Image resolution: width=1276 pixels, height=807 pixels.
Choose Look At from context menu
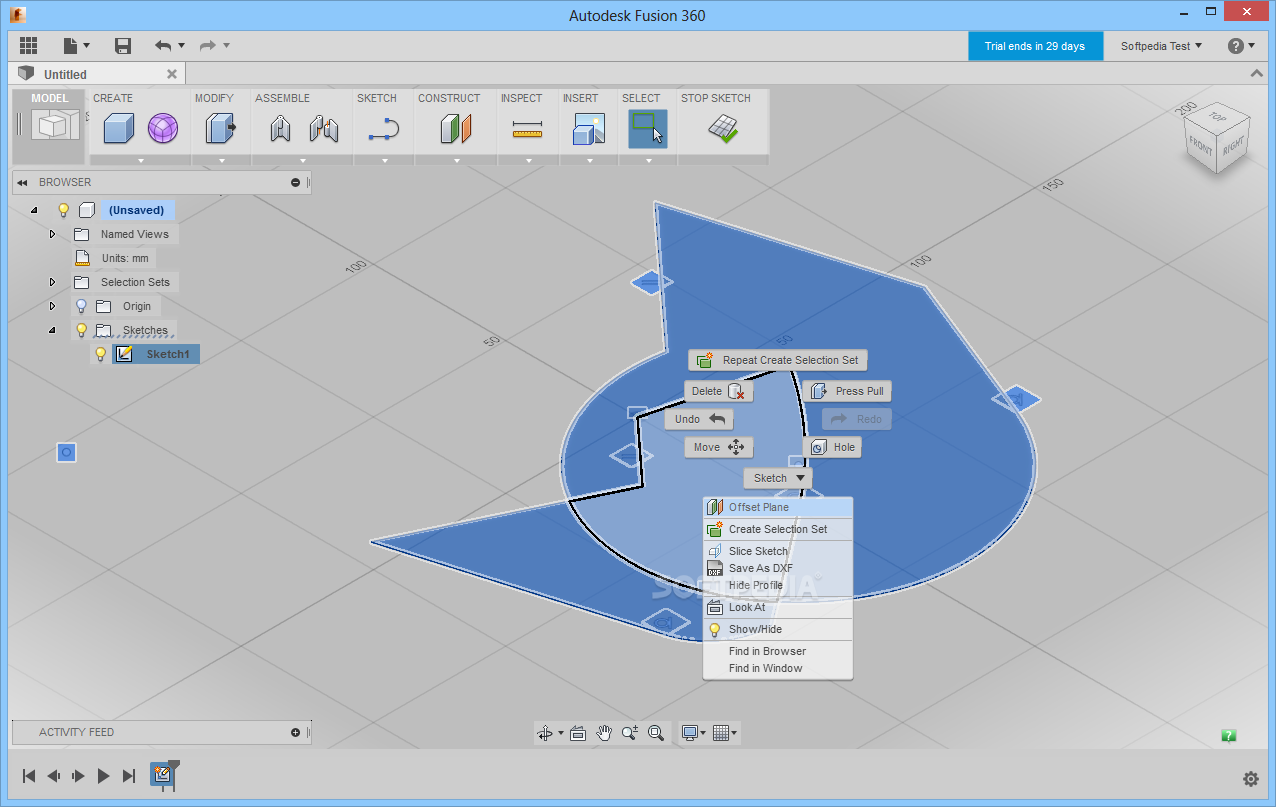pyautogui.click(x=778, y=607)
